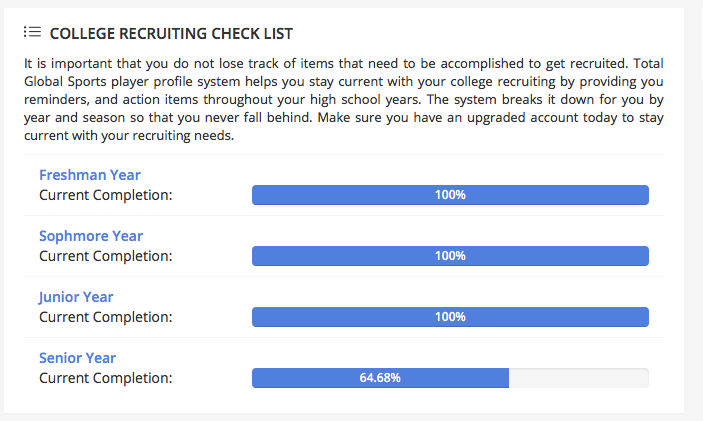This screenshot has height=421, width=703.
Task: Click the 100% label in the Freshman bar
Action: 450,195
